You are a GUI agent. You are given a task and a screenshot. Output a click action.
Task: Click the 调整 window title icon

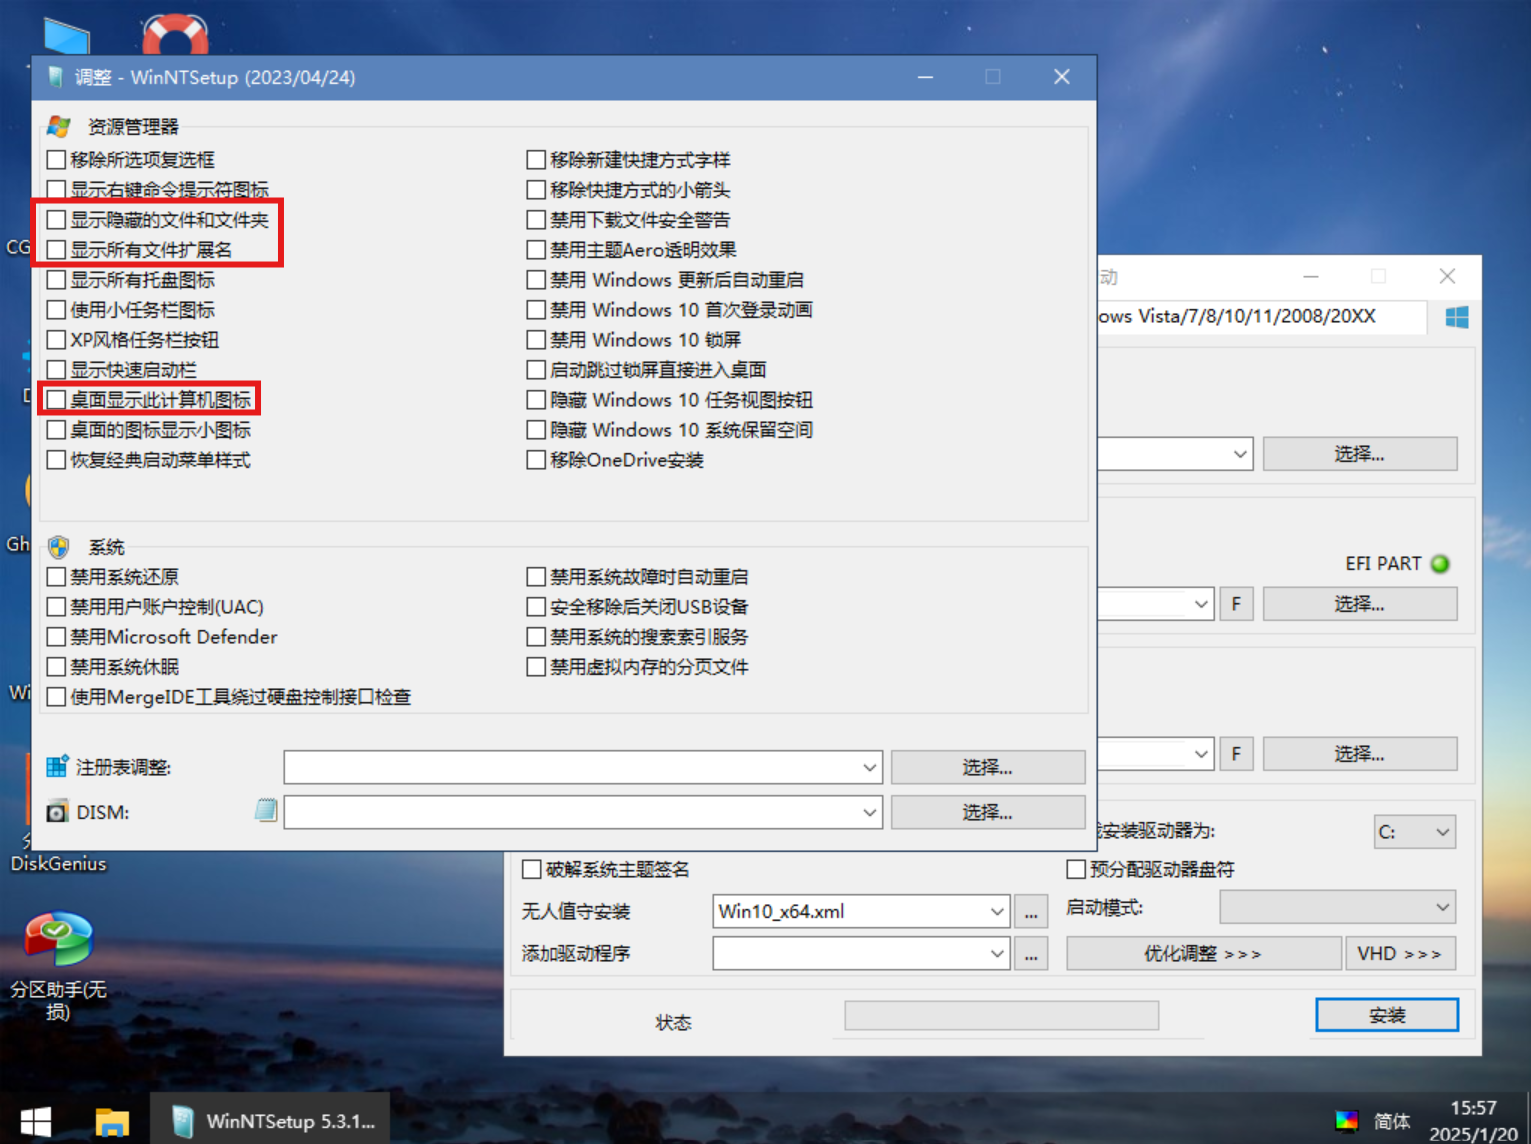[x=56, y=77]
